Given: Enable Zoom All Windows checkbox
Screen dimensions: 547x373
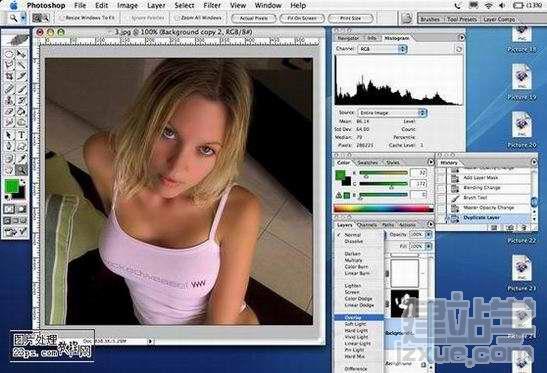Looking at the screenshot, I should [177, 18].
